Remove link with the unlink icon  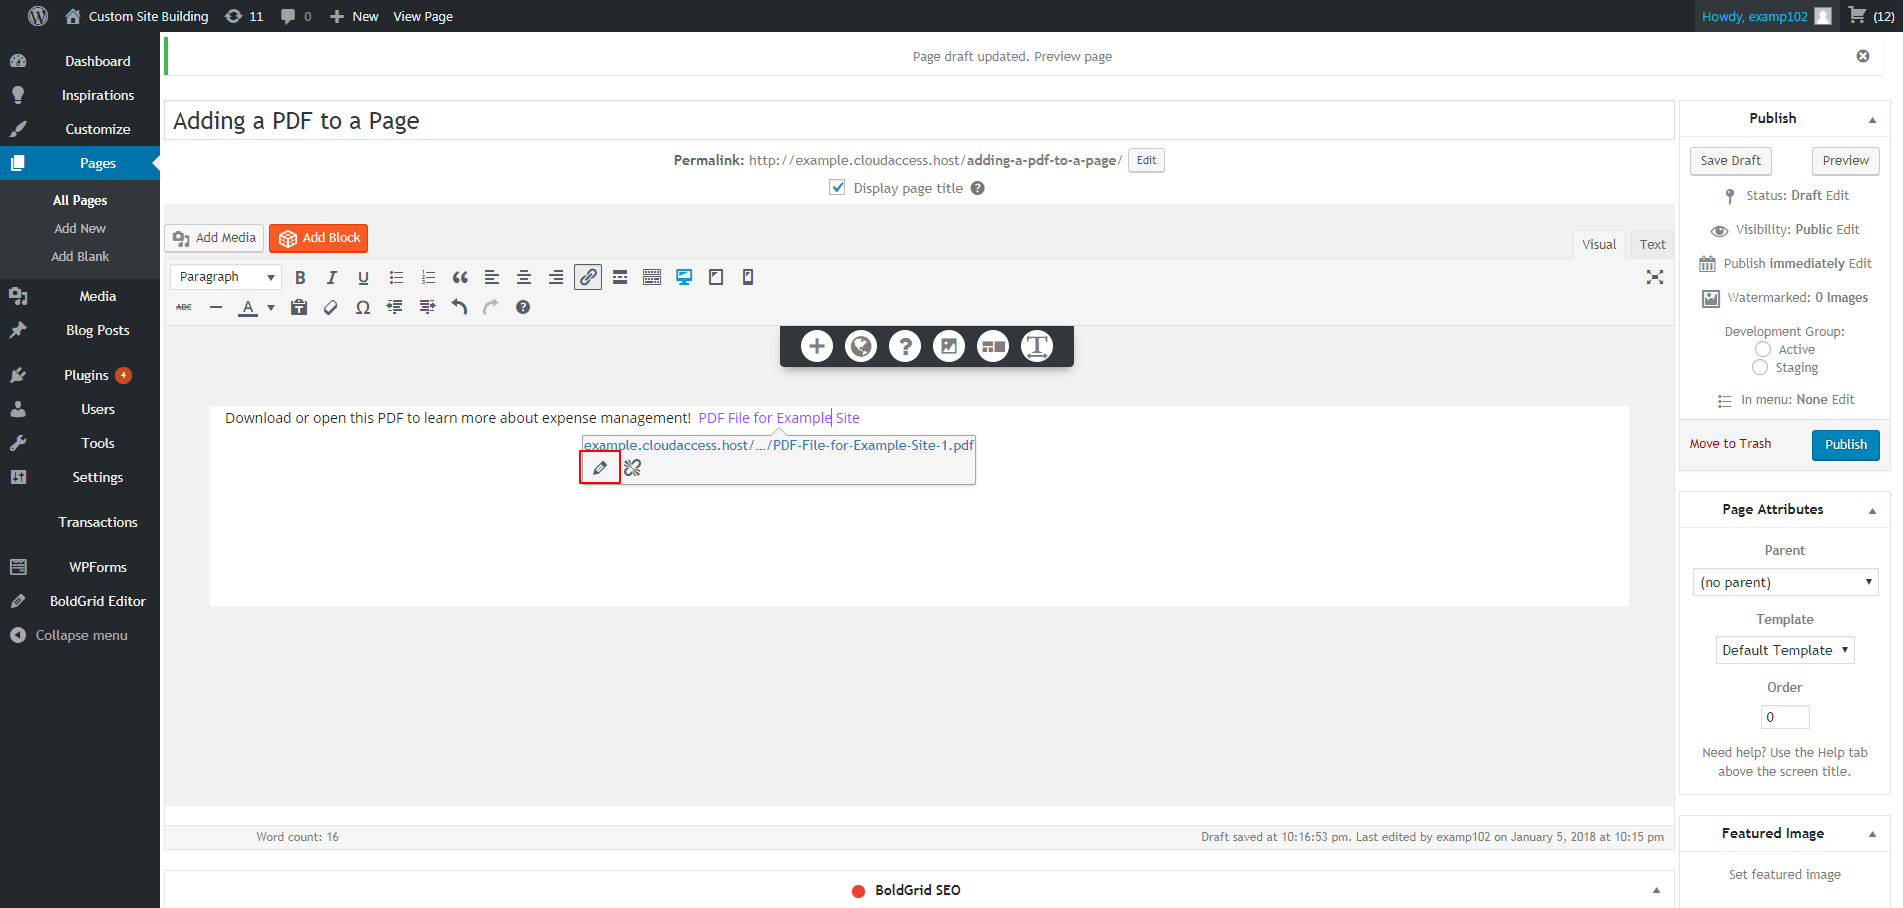[x=632, y=467]
